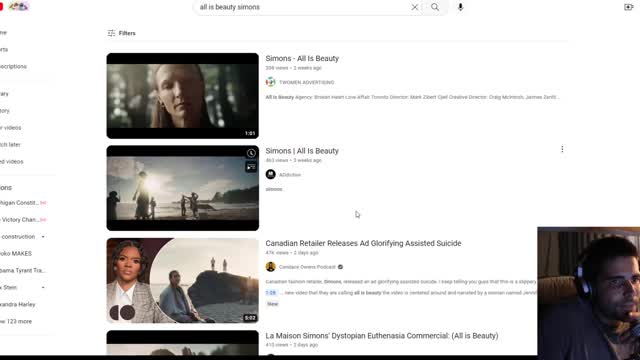Play the 'Simons - All Is Beauty' thumbnail
Screen dimensions: 640x360
[182, 96]
